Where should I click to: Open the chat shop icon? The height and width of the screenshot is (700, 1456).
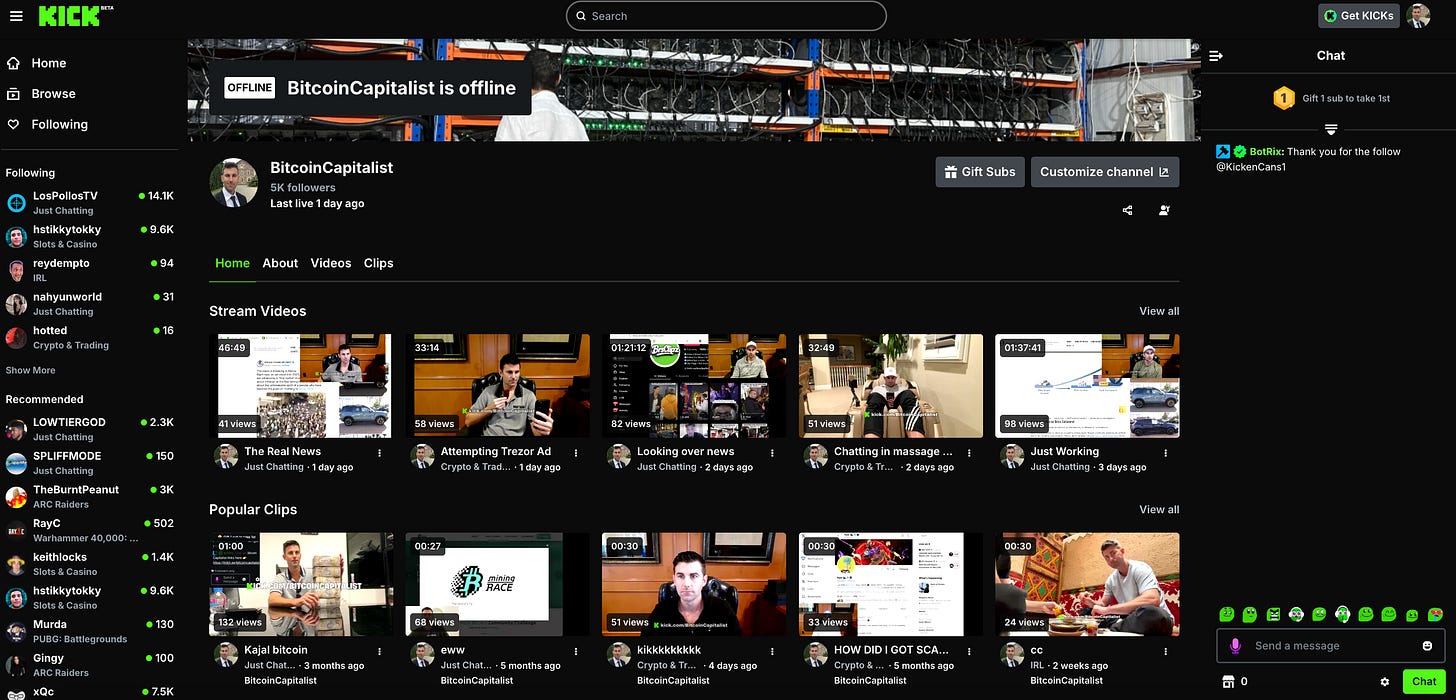pos(1228,682)
